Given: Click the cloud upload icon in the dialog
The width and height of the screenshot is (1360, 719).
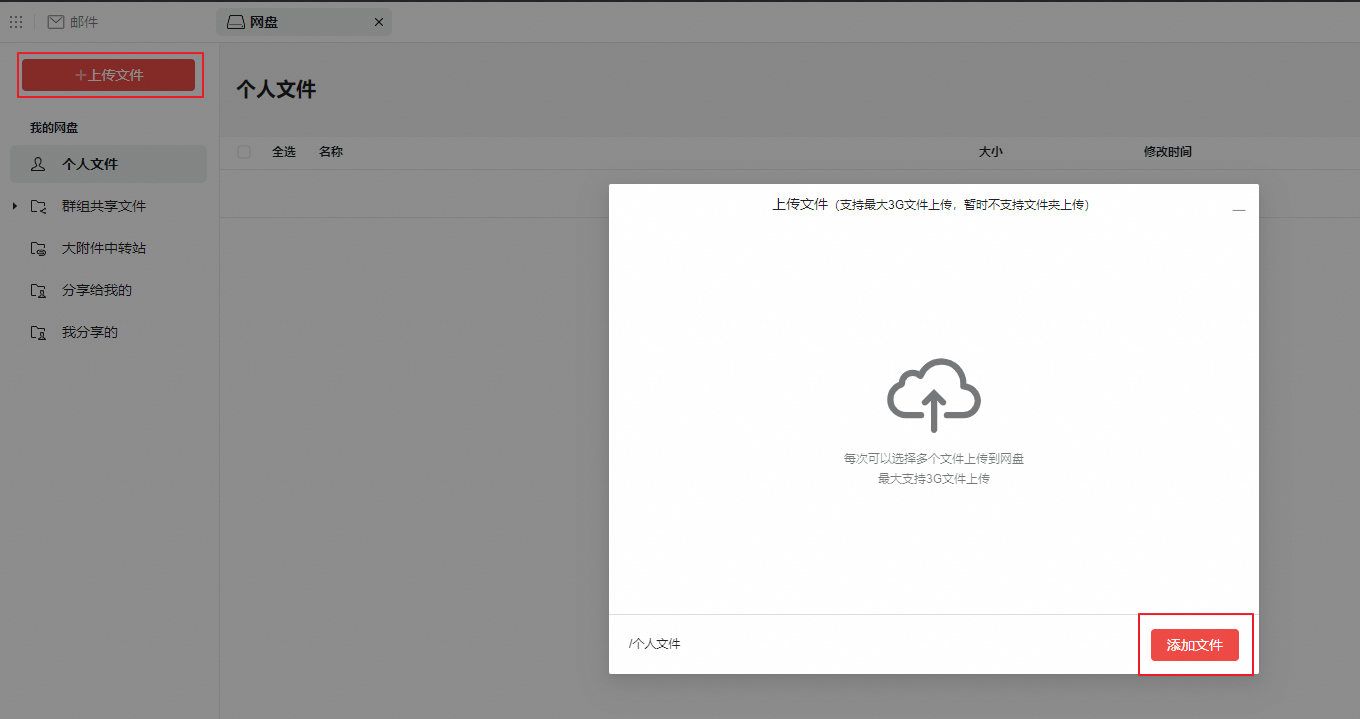Looking at the screenshot, I should pos(932,394).
